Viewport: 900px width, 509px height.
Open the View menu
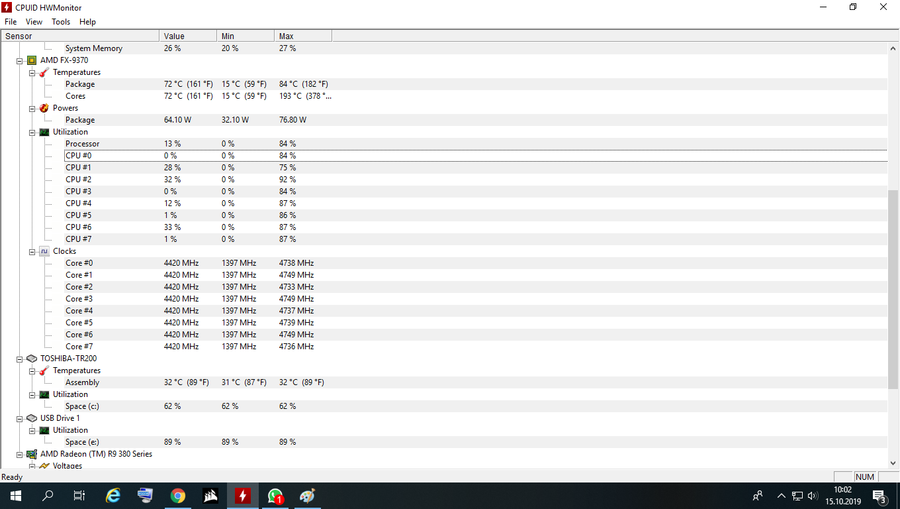[x=34, y=22]
